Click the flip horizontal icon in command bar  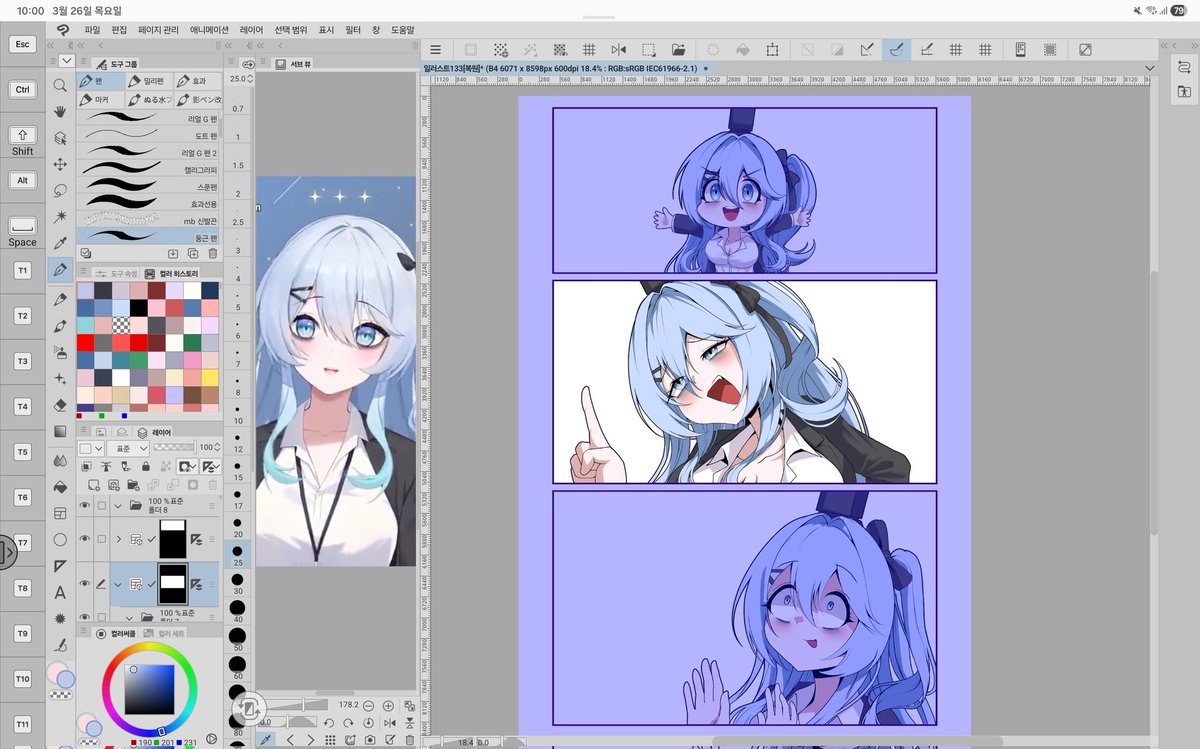619,49
